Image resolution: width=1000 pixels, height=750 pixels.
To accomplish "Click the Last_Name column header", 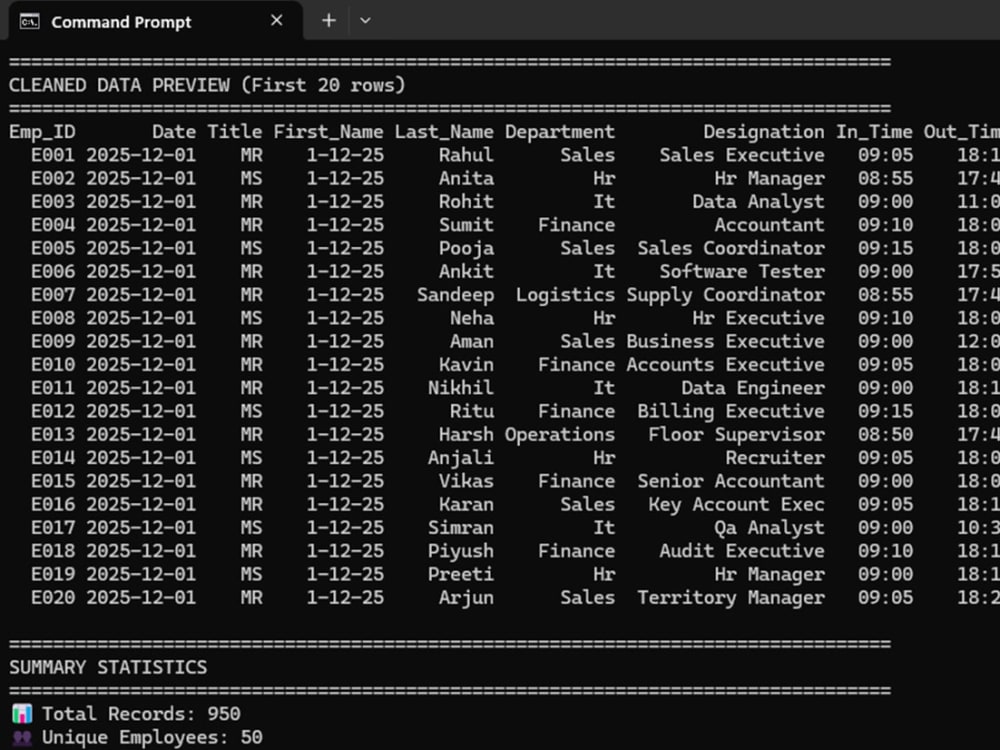I will (x=444, y=132).
